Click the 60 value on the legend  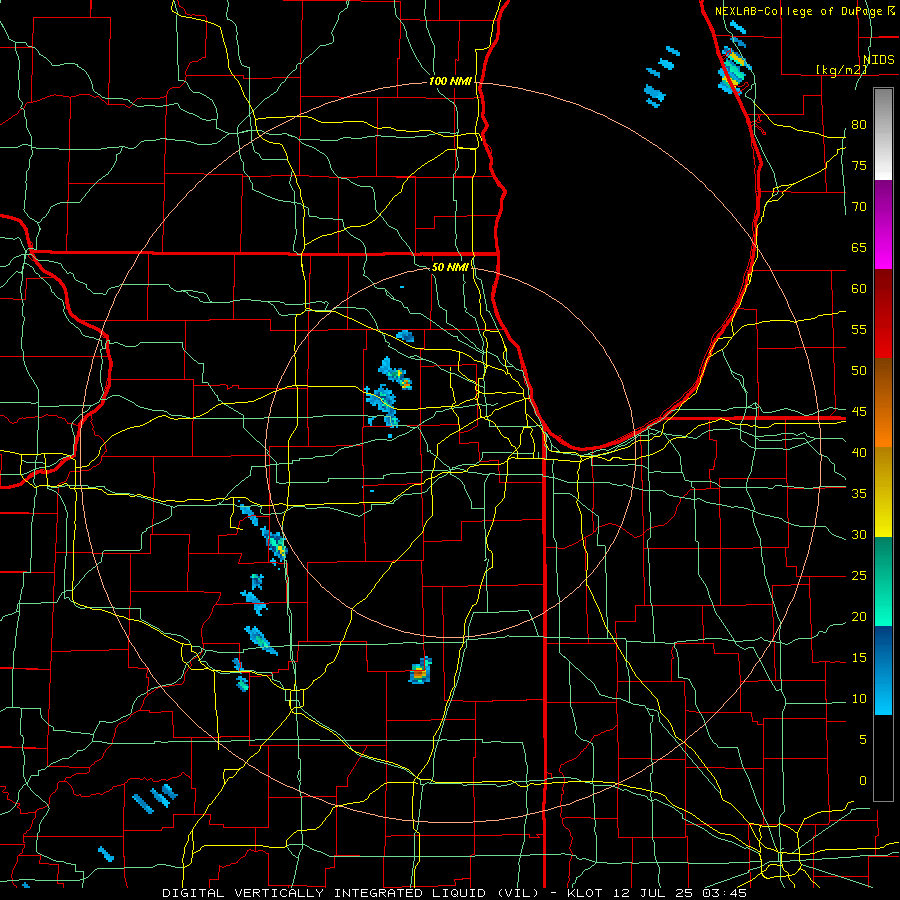click(859, 289)
